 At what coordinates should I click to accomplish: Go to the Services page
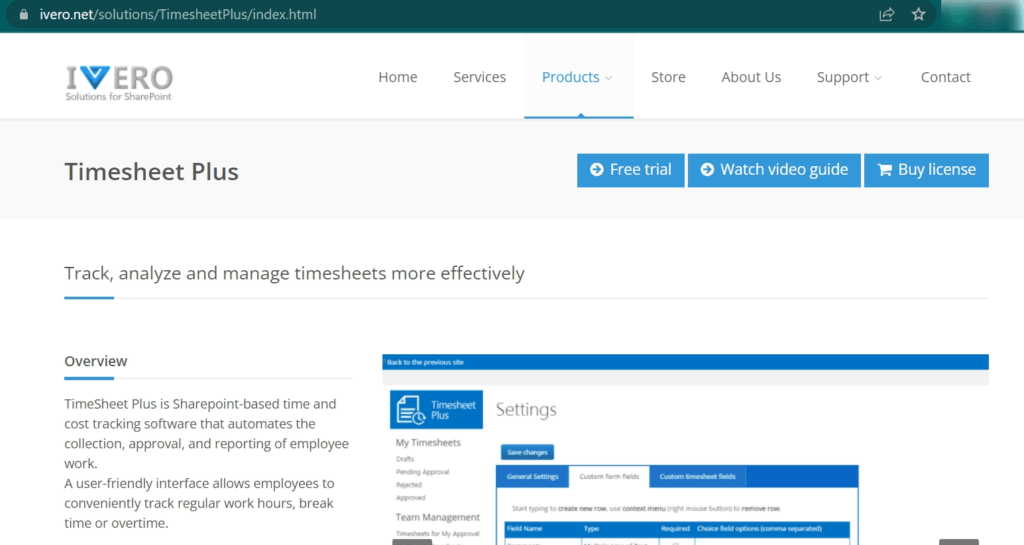coord(479,77)
